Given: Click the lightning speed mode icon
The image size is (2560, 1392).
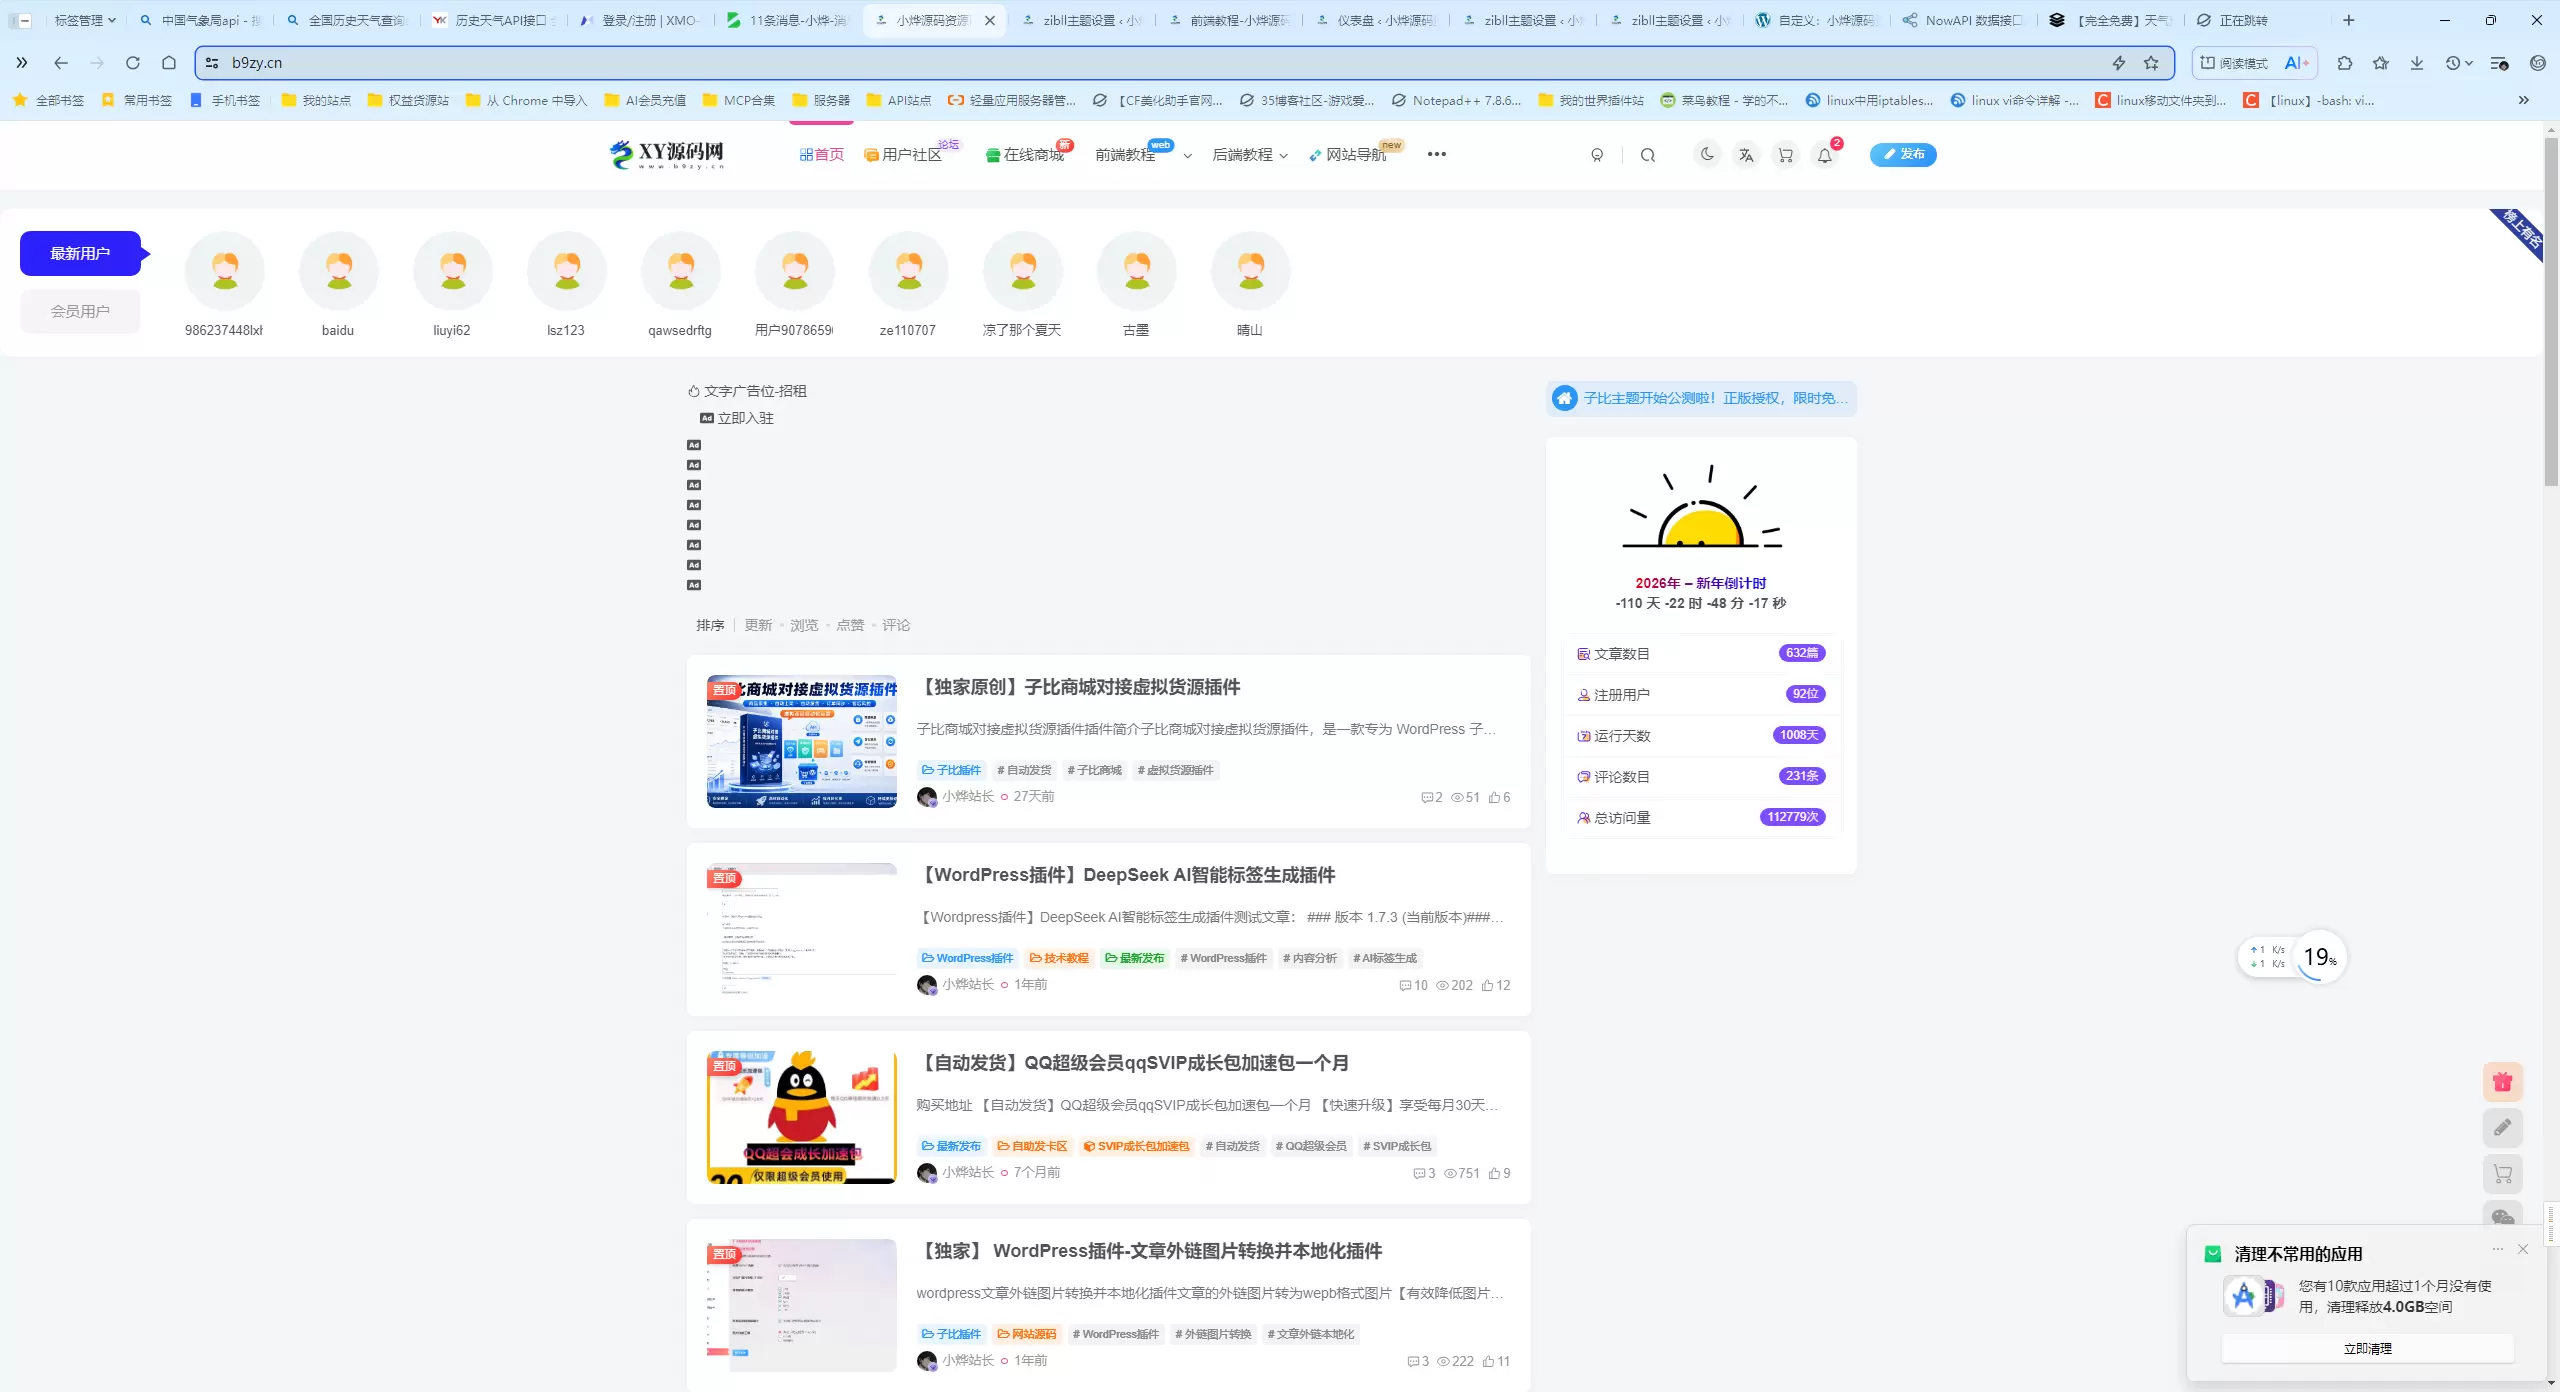Looking at the screenshot, I should tap(2118, 63).
